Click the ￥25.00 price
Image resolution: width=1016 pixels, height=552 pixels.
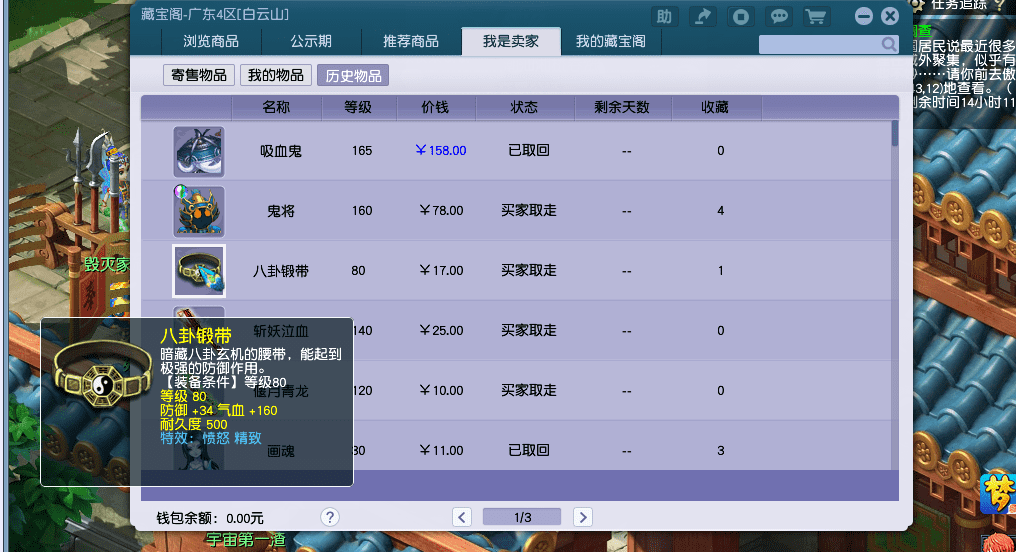[441, 330]
